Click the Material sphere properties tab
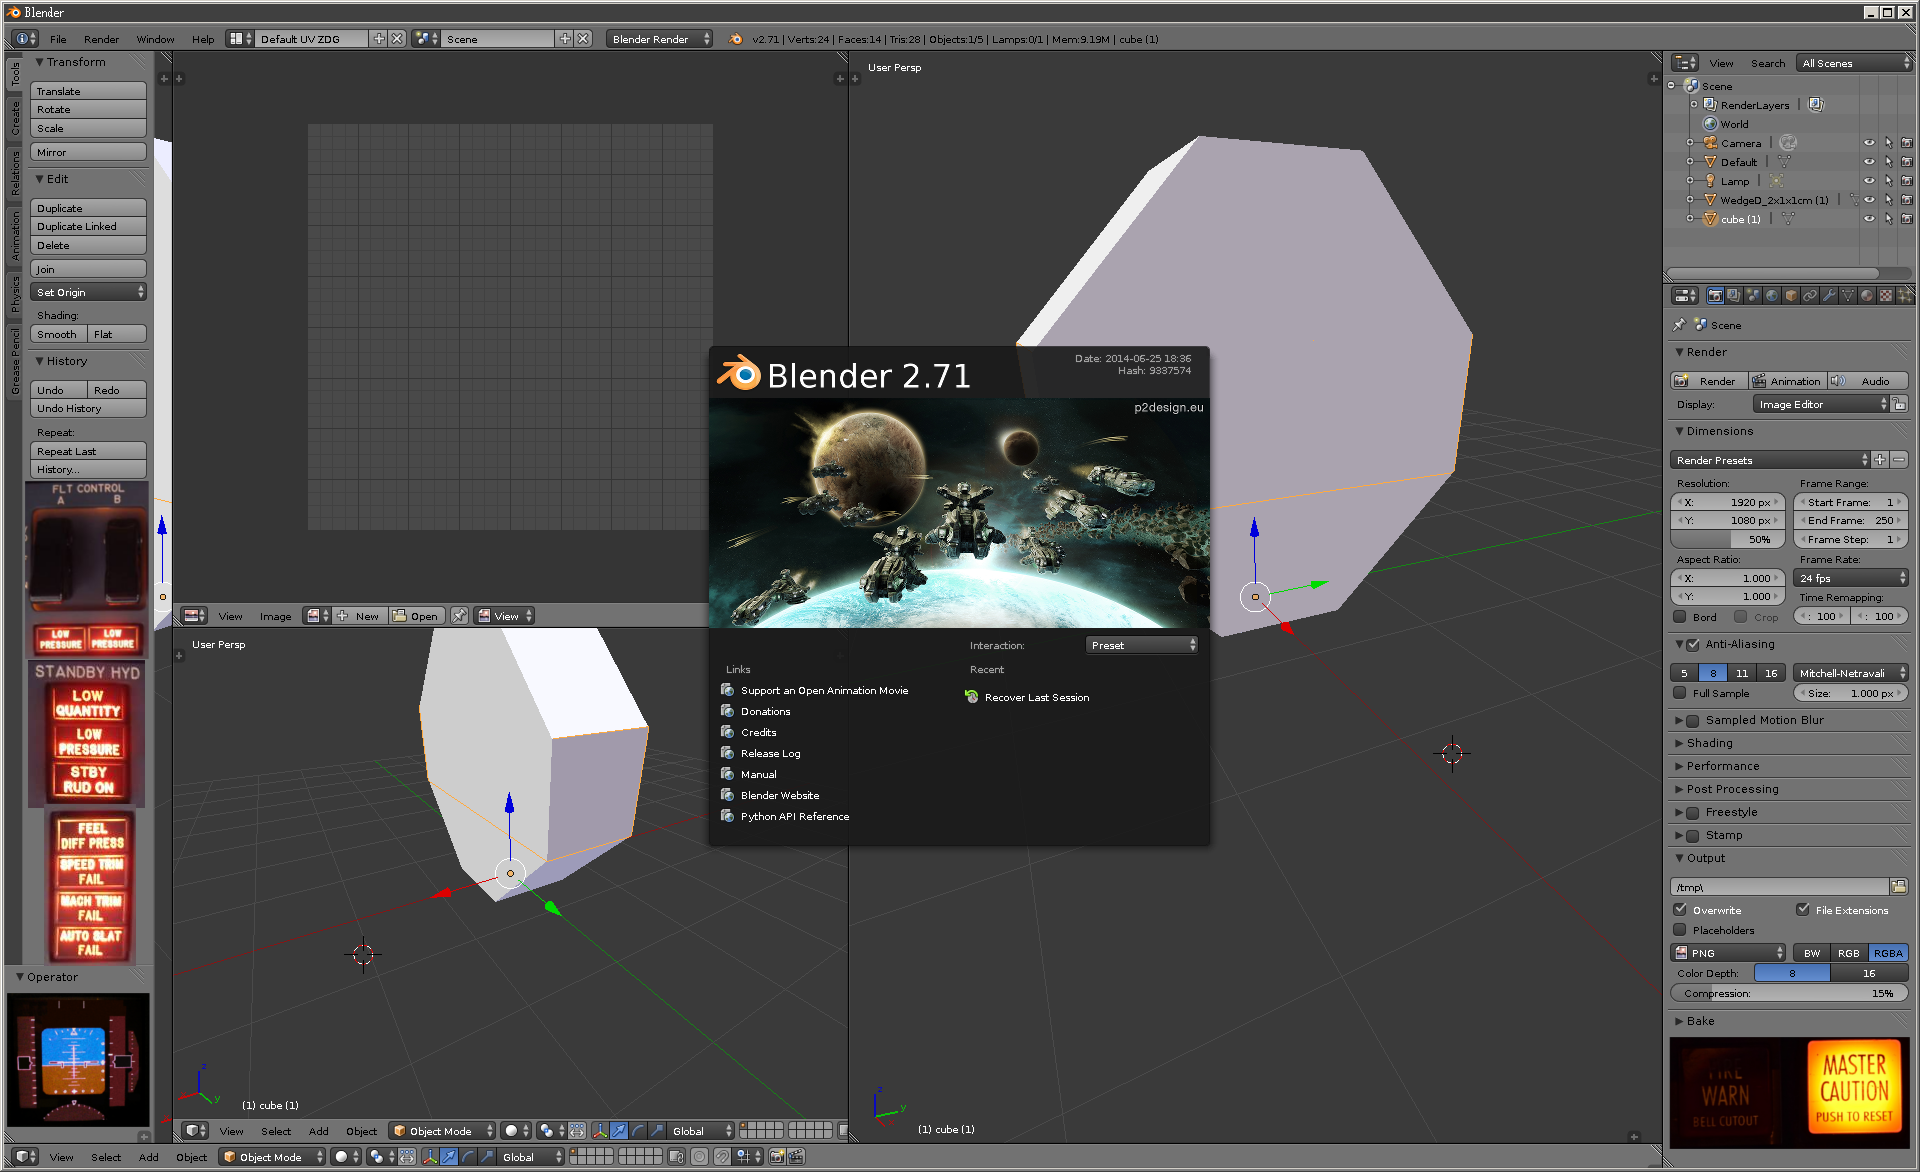 (x=1866, y=296)
